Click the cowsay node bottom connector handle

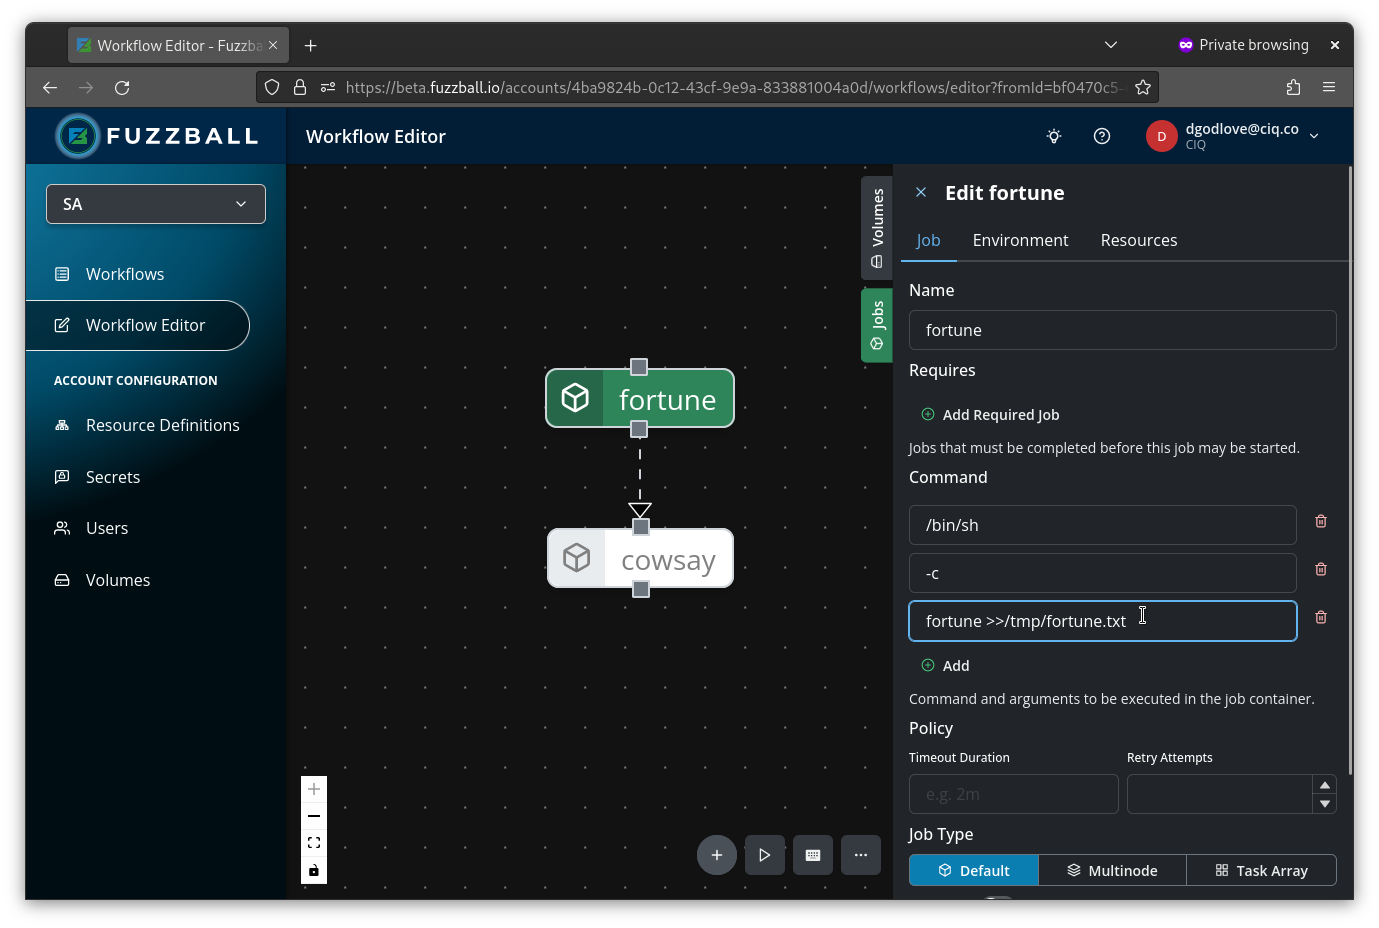point(641,589)
